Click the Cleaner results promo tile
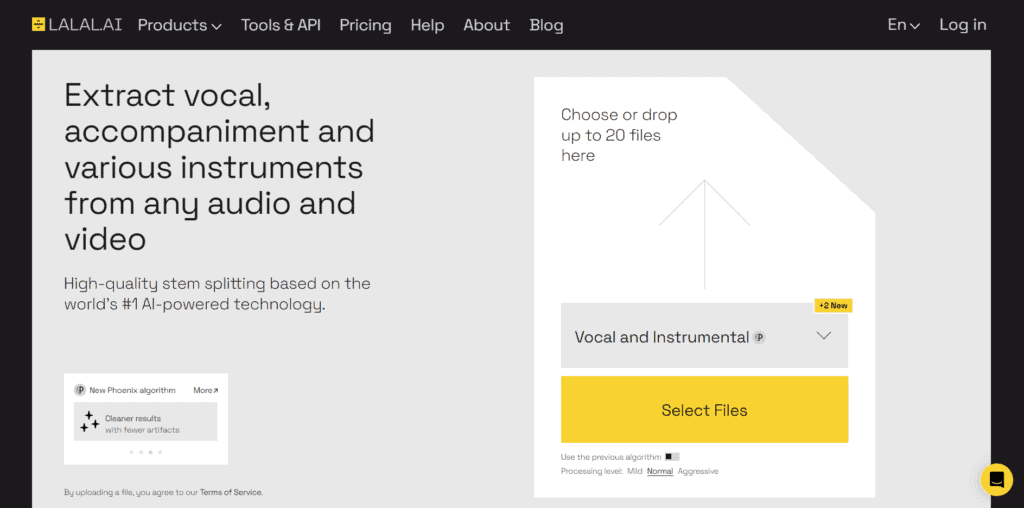The height and width of the screenshot is (508, 1024). click(146, 422)
